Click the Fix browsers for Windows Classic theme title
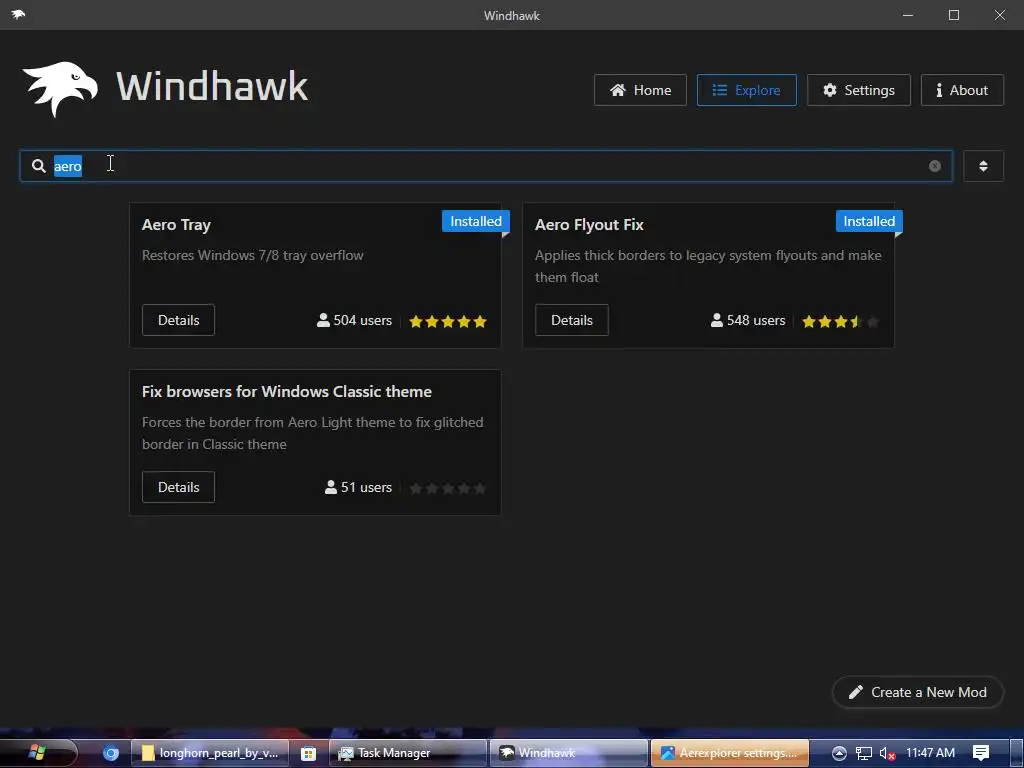The height and width of the screenshot is (768, 1024). [x=287, y=391]
